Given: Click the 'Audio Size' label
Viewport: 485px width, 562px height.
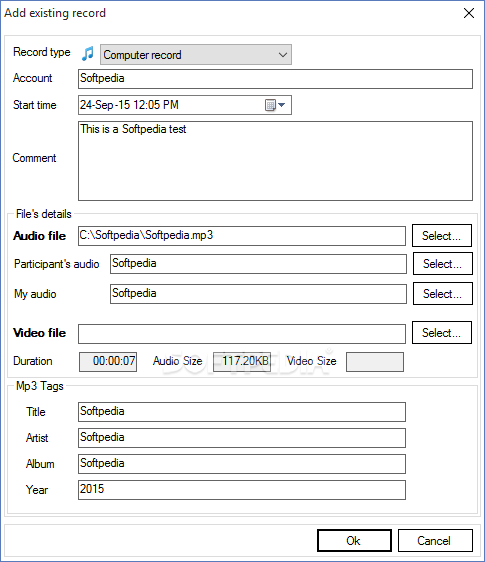Looking at the screenshot, I should pos(177,361).
